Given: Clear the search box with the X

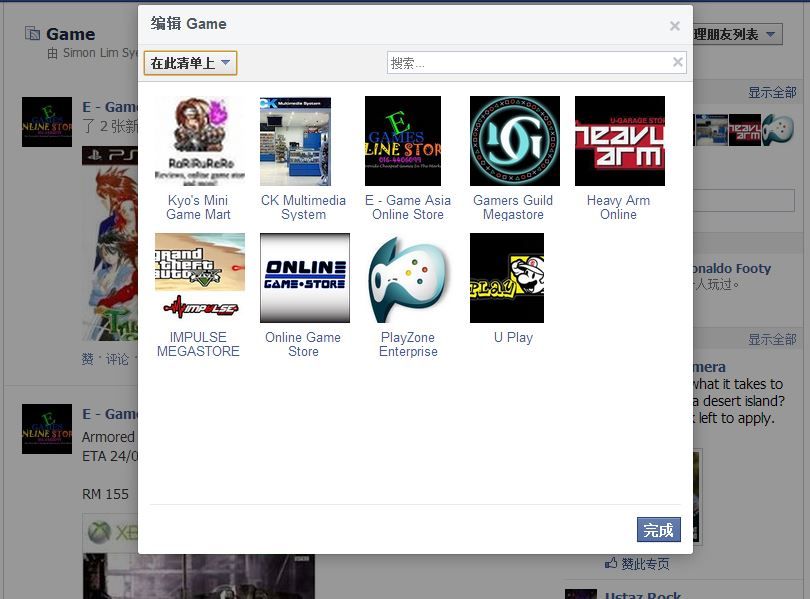Looking at the screenshot, I should coord(678,63).
